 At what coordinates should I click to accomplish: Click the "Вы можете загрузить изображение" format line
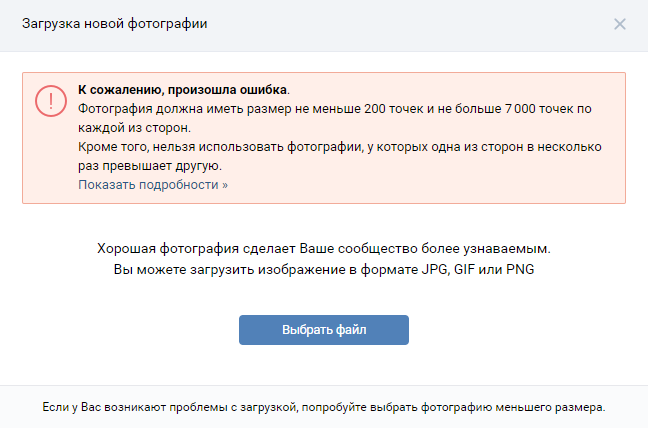(x=324, y=269)
